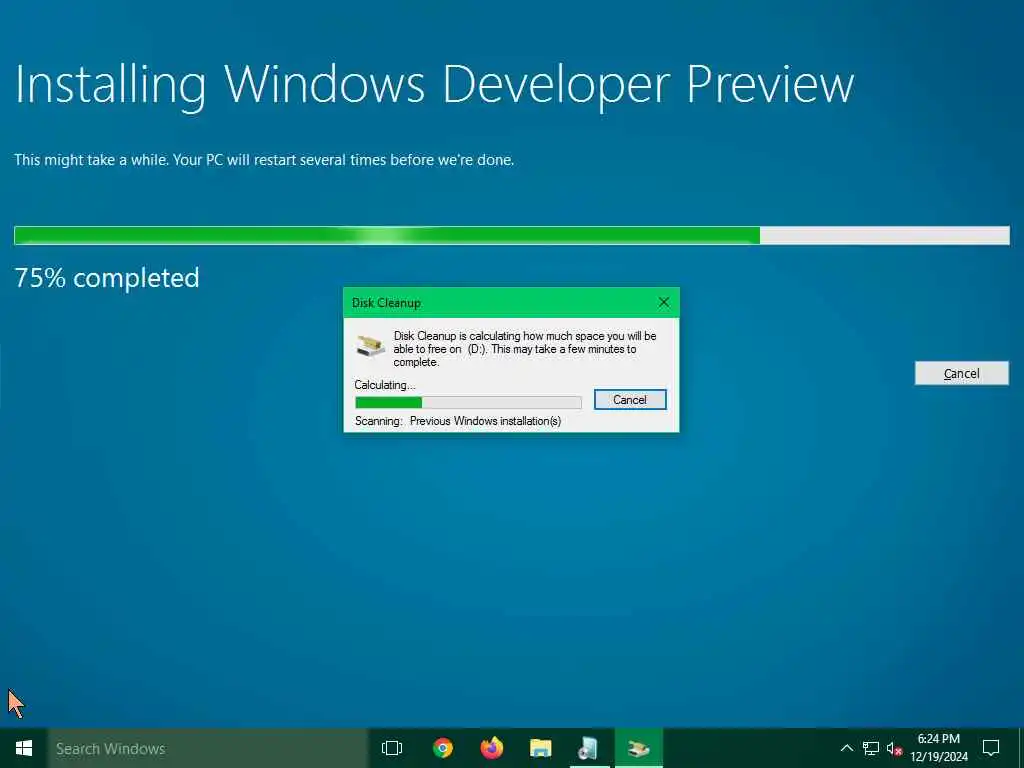Open File Explorer from the taskbar

click(x=541, y=748)
